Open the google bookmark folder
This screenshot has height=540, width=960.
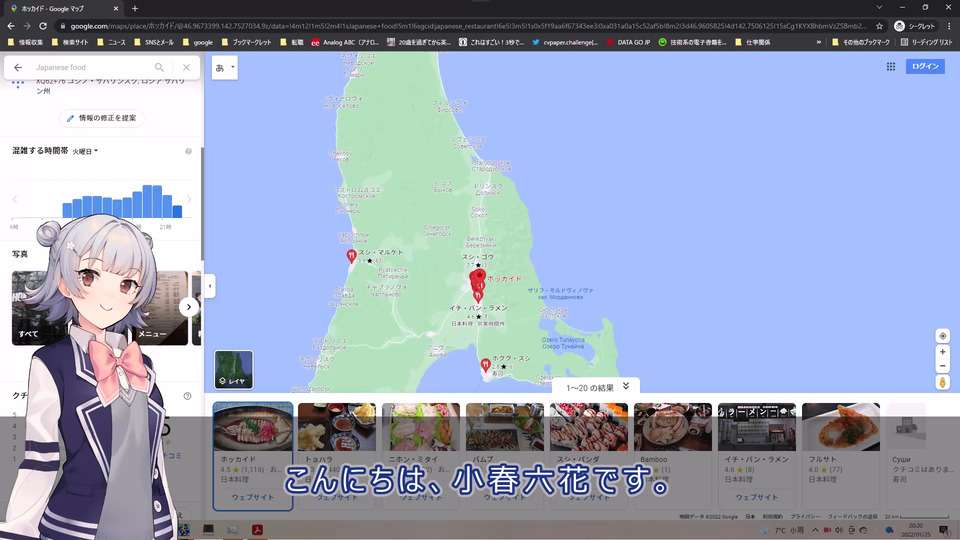coord(197,42)
